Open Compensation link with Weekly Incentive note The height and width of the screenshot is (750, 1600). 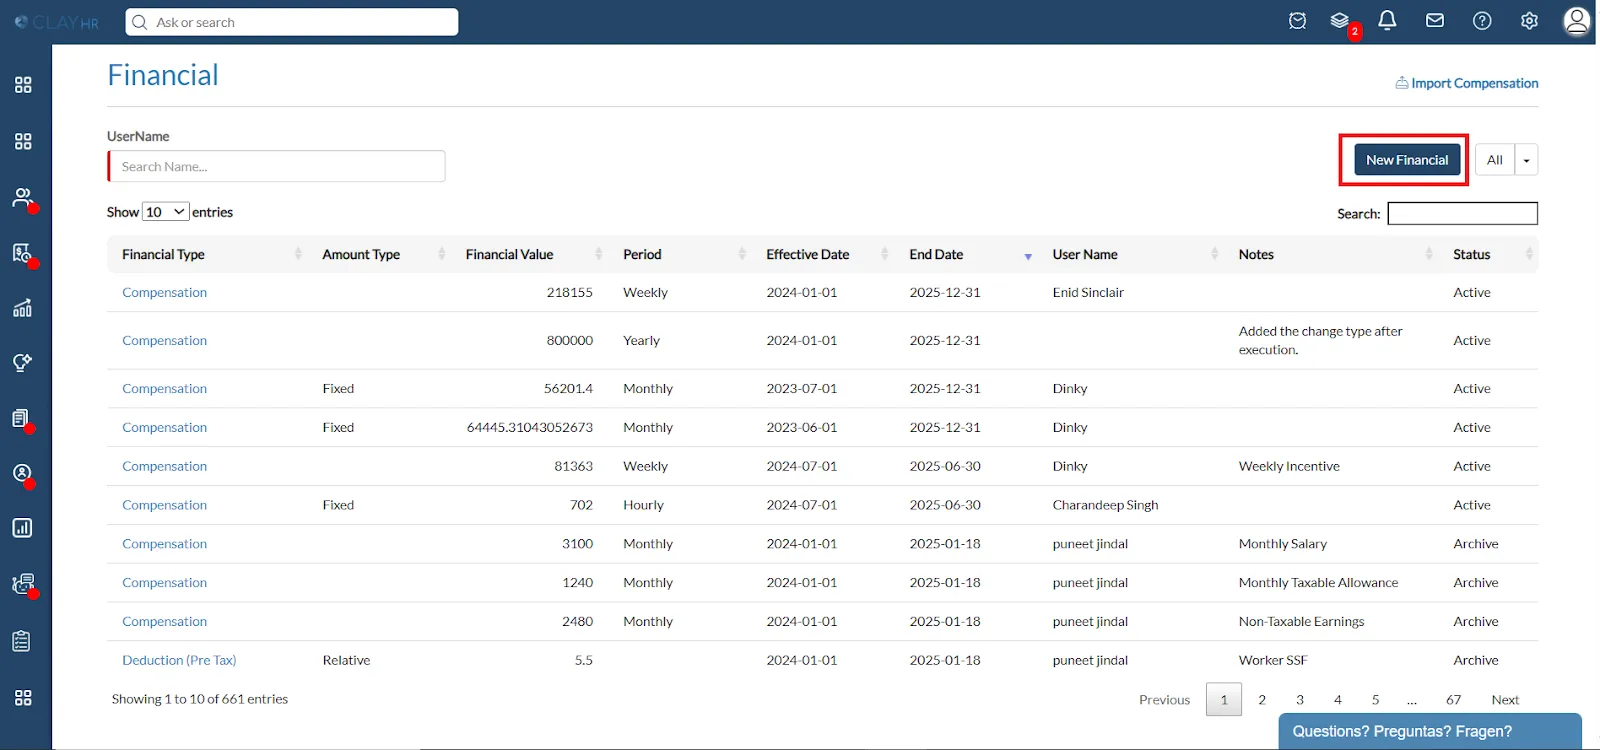point(164,467)
